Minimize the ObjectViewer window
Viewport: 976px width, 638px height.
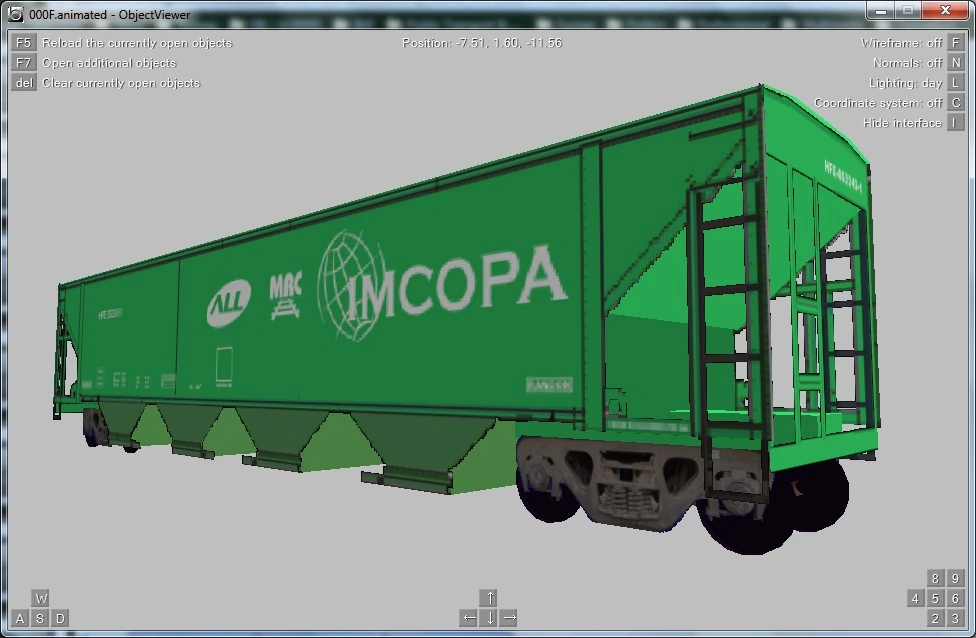(880, 11)
